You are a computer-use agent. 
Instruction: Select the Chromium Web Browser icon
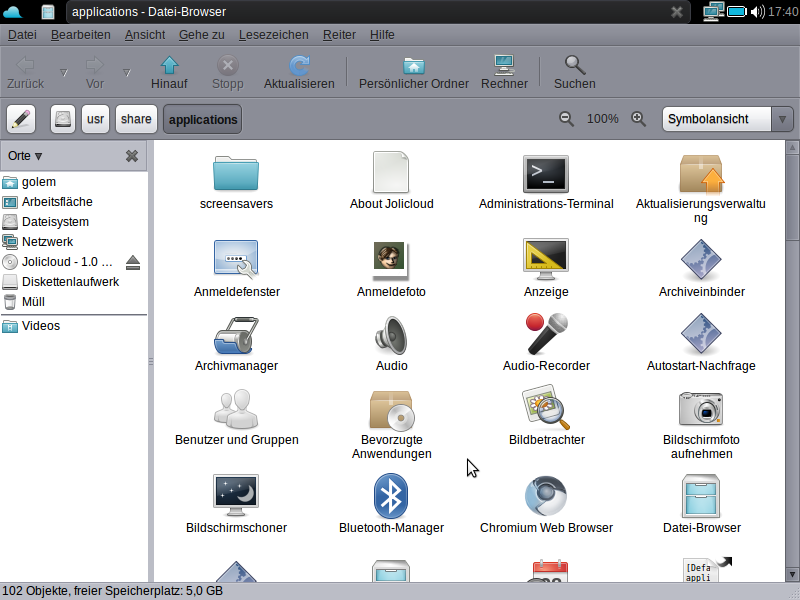546,497
